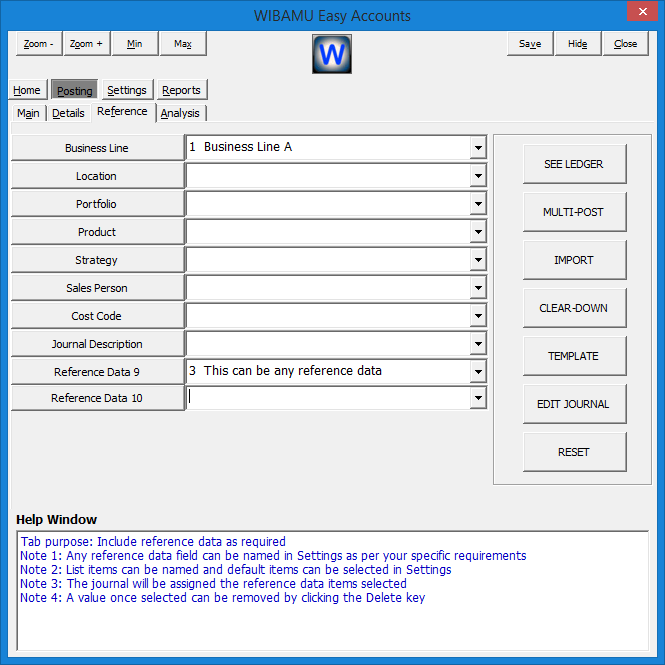Click the EDIT JOURNAL button
This screenshot has height=665, width=665.
[x=574, y=404]
